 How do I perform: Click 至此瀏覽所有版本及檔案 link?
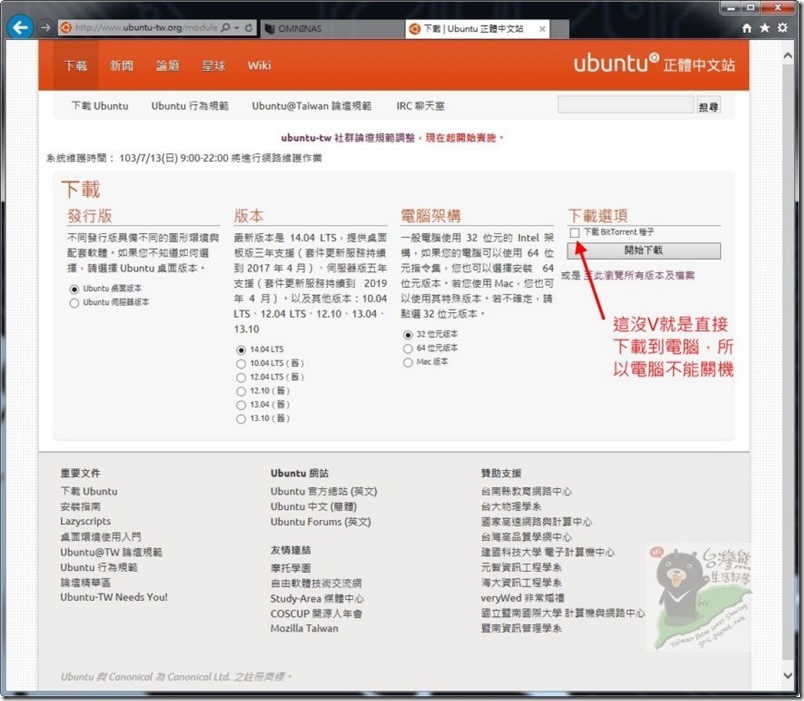pos(639,275)
